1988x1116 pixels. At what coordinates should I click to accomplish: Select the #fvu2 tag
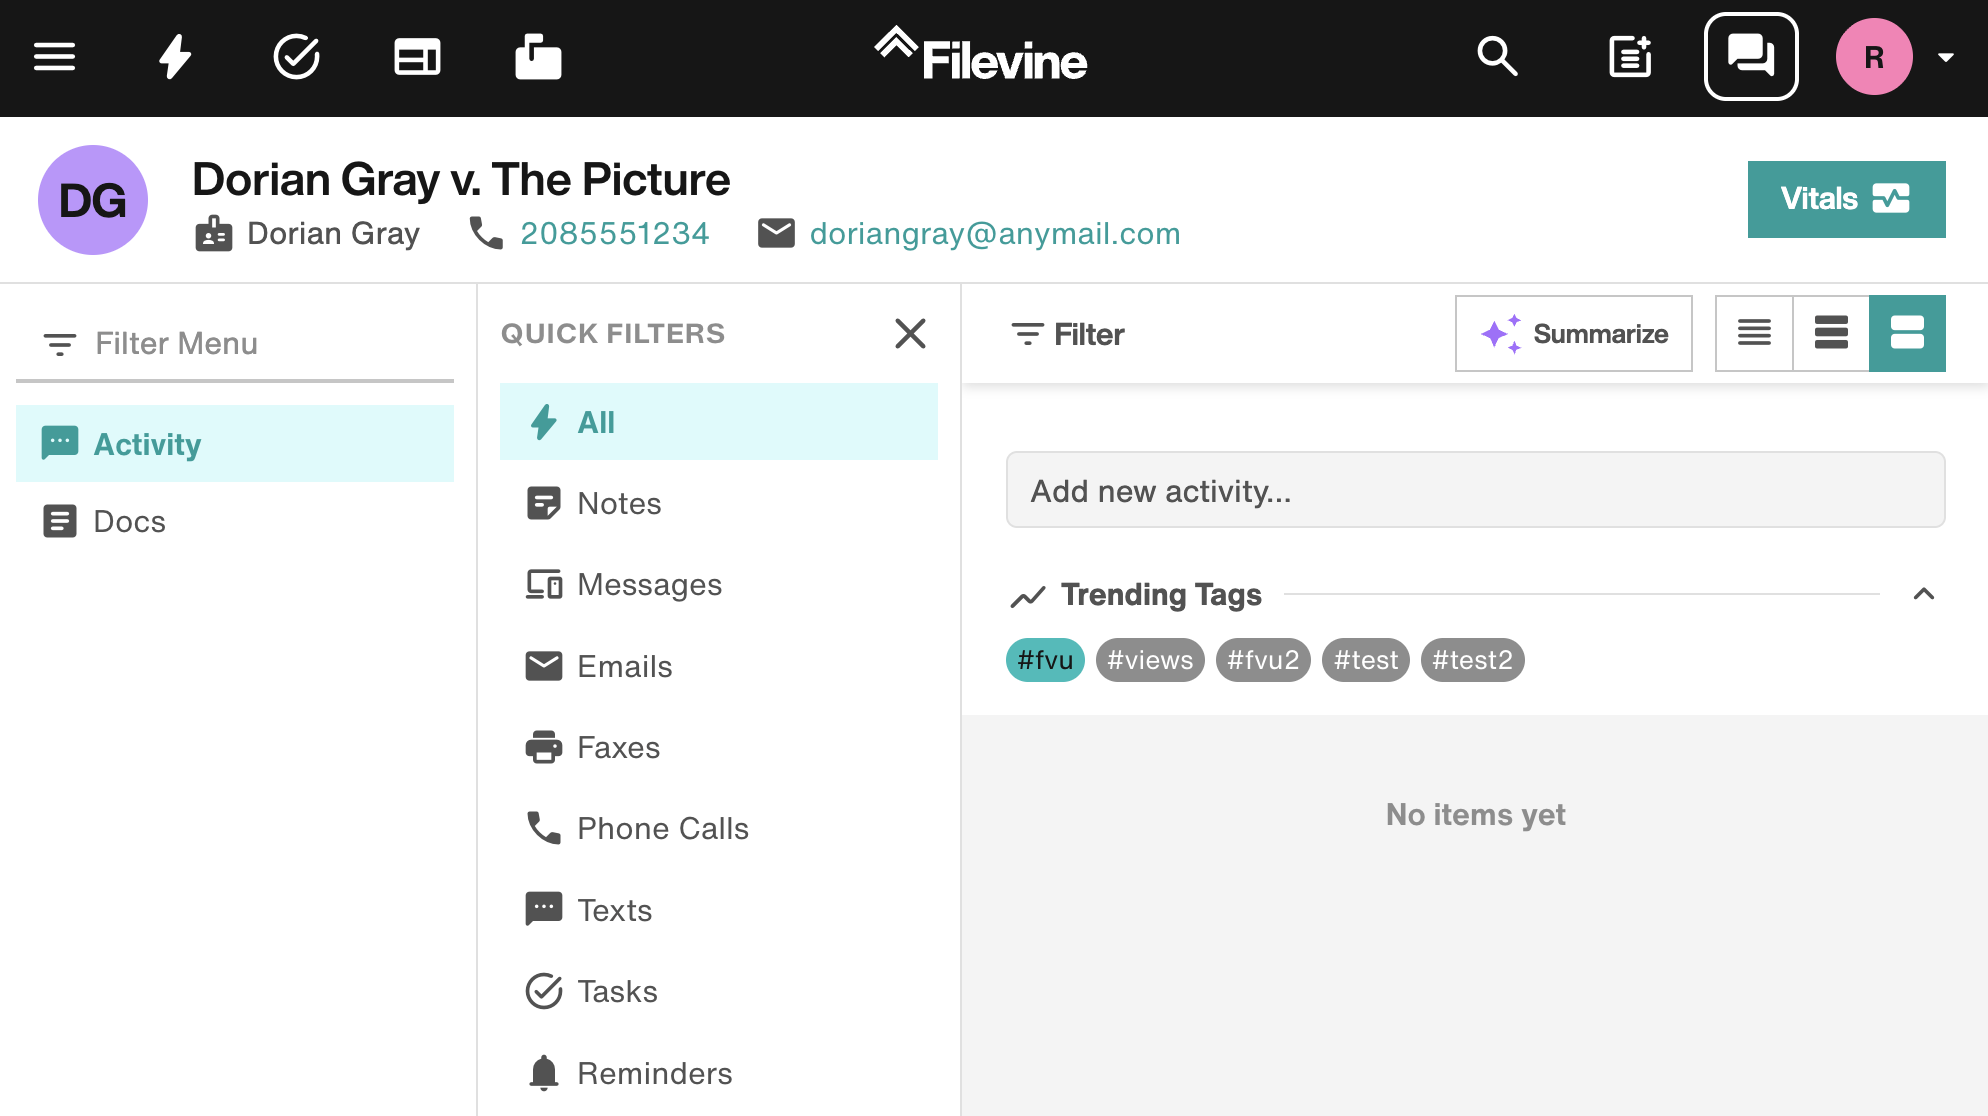point(1263,660)
